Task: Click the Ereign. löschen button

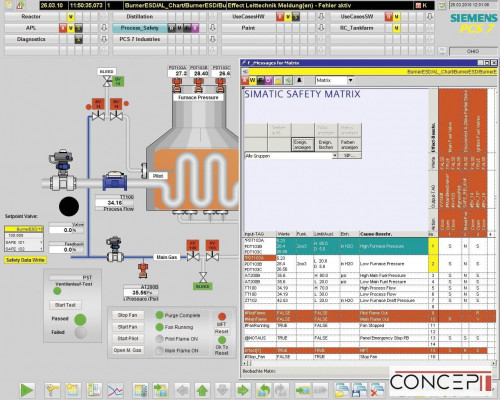Action: [326, 145]
